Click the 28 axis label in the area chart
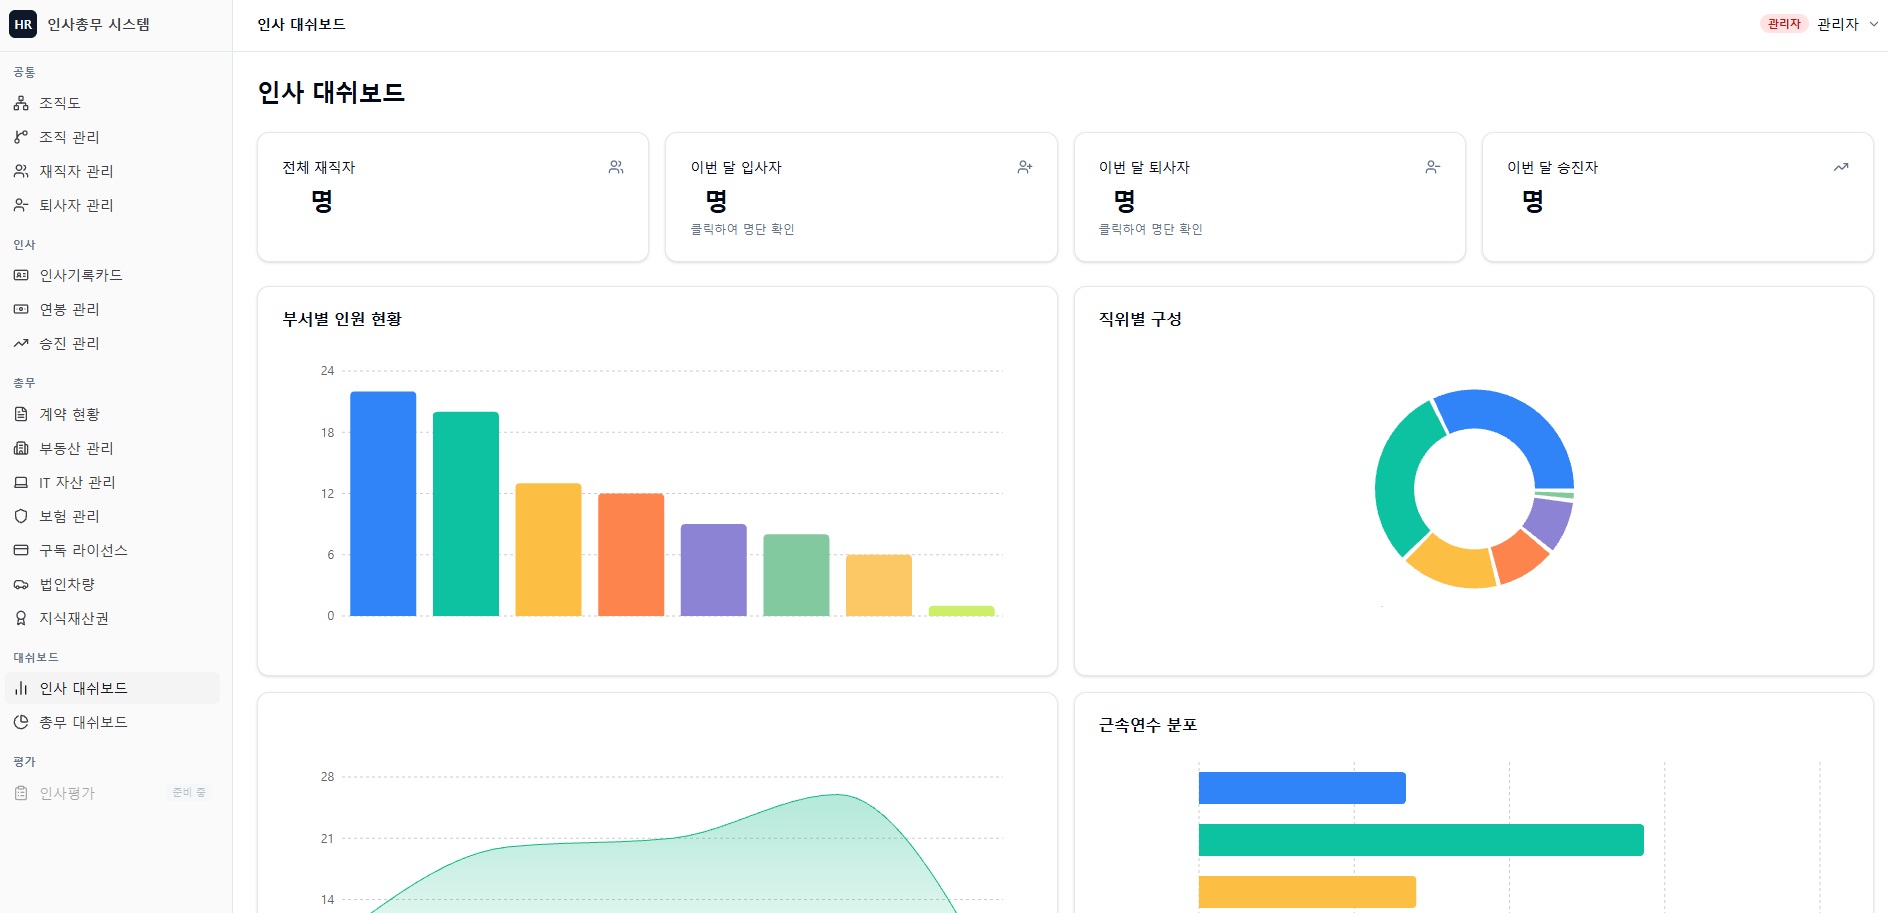The image size is (1888, 913). [327, 777]
